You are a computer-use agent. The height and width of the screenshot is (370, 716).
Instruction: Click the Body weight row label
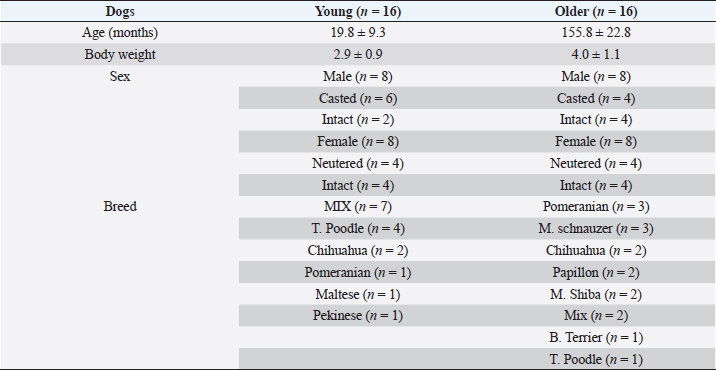120,54
